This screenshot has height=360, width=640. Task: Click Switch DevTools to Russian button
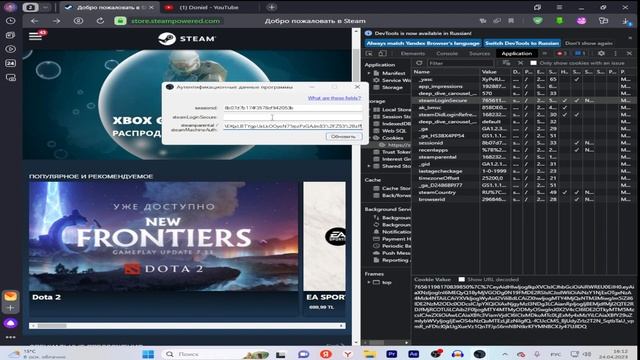(522, 43)
